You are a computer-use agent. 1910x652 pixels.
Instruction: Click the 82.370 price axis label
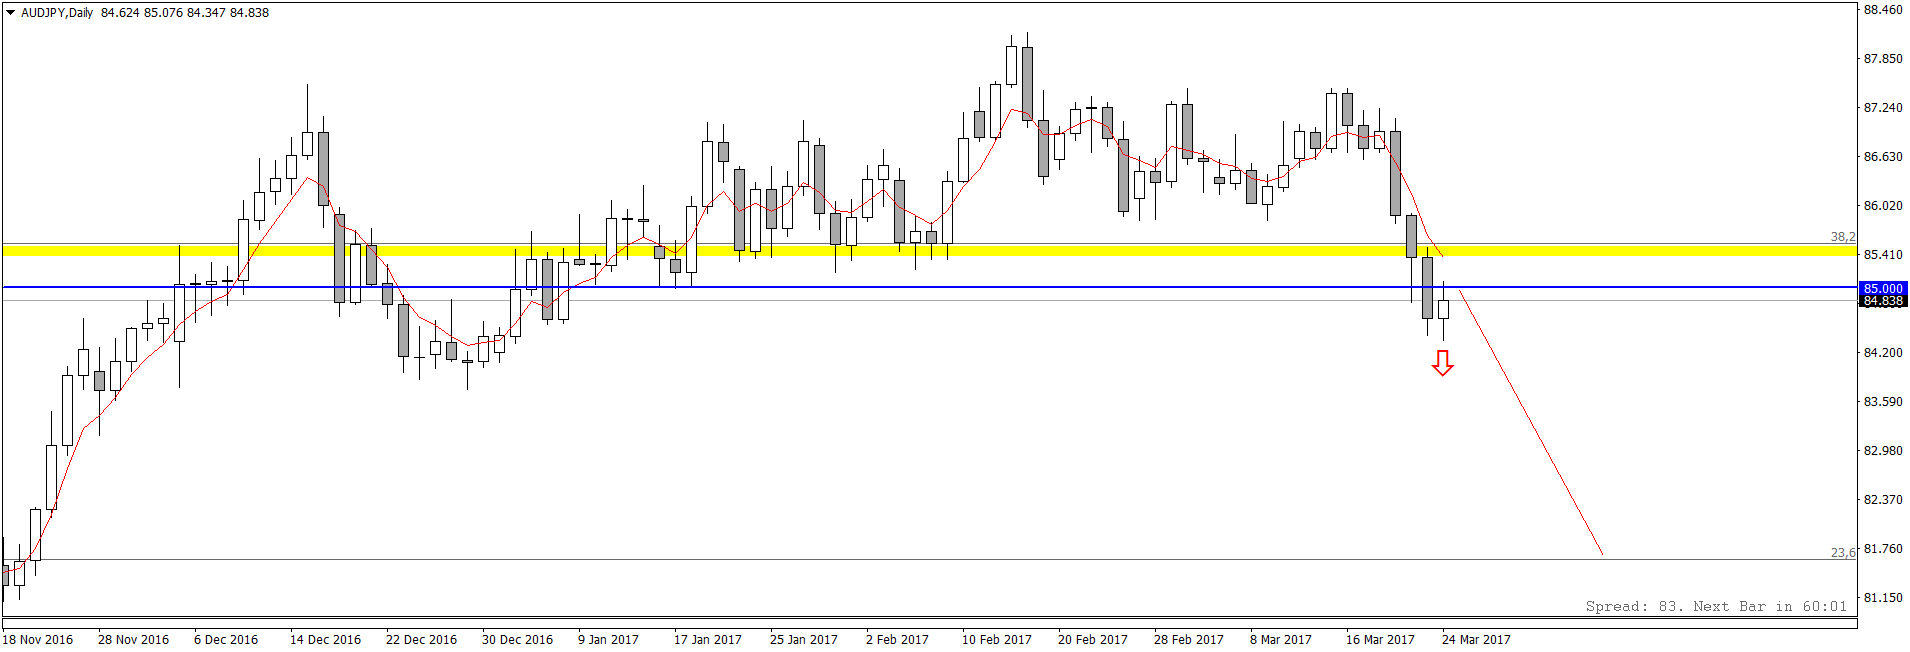[1883, 500]
